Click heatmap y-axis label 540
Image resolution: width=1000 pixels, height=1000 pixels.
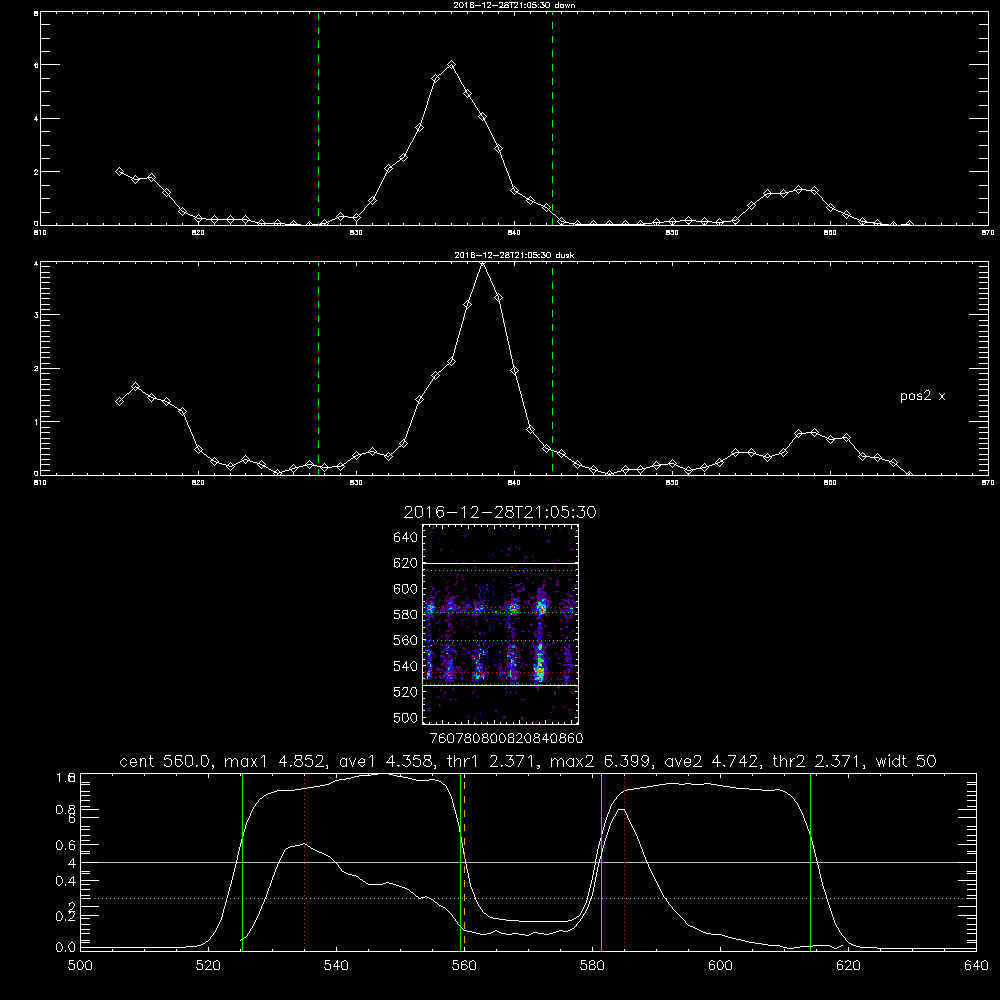tap(405, 666)
